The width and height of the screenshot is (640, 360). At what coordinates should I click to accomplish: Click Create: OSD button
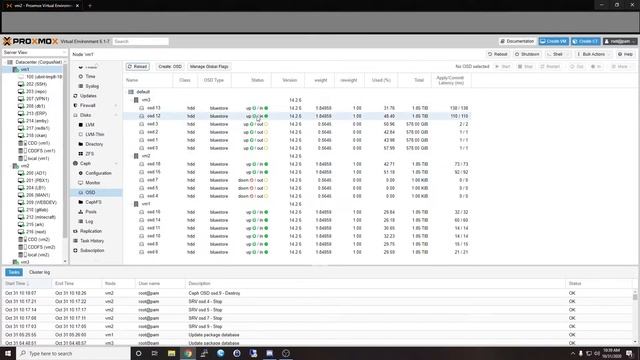pos(170,67)
